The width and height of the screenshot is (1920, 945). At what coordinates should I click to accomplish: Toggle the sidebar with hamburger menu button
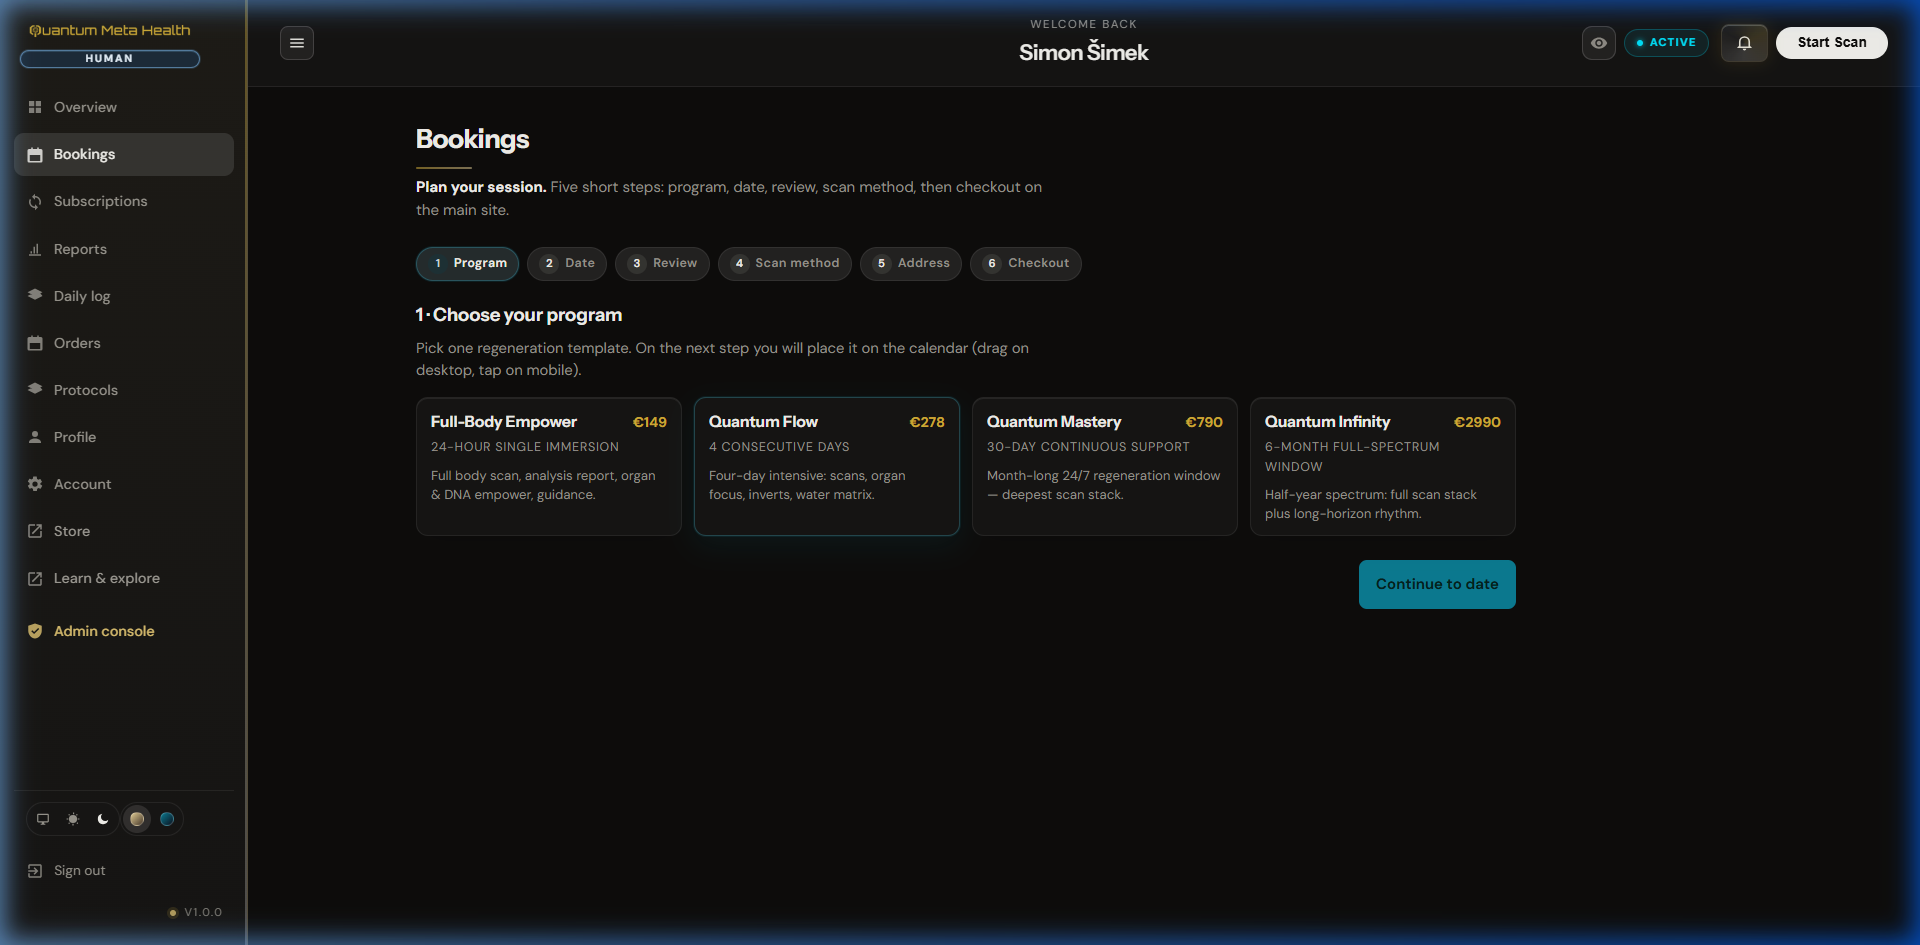[x=297, y=43]
